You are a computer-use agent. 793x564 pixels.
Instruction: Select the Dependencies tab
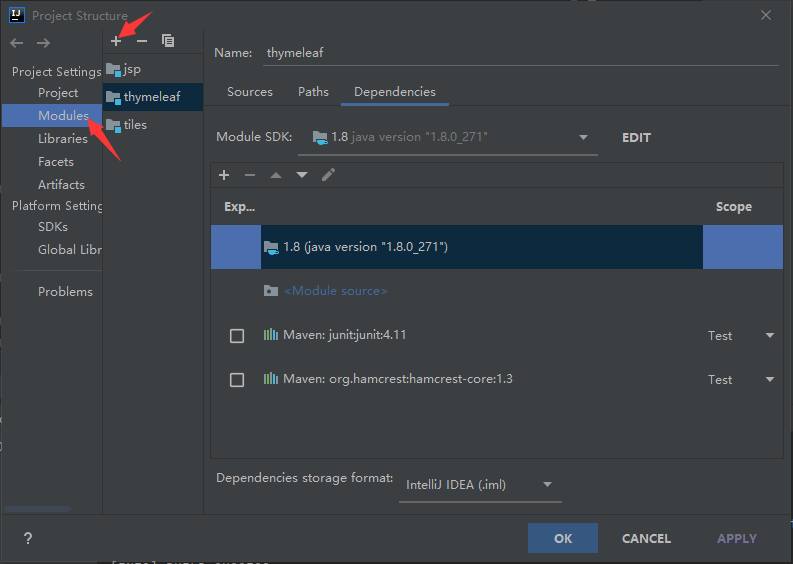pos(394,92)
